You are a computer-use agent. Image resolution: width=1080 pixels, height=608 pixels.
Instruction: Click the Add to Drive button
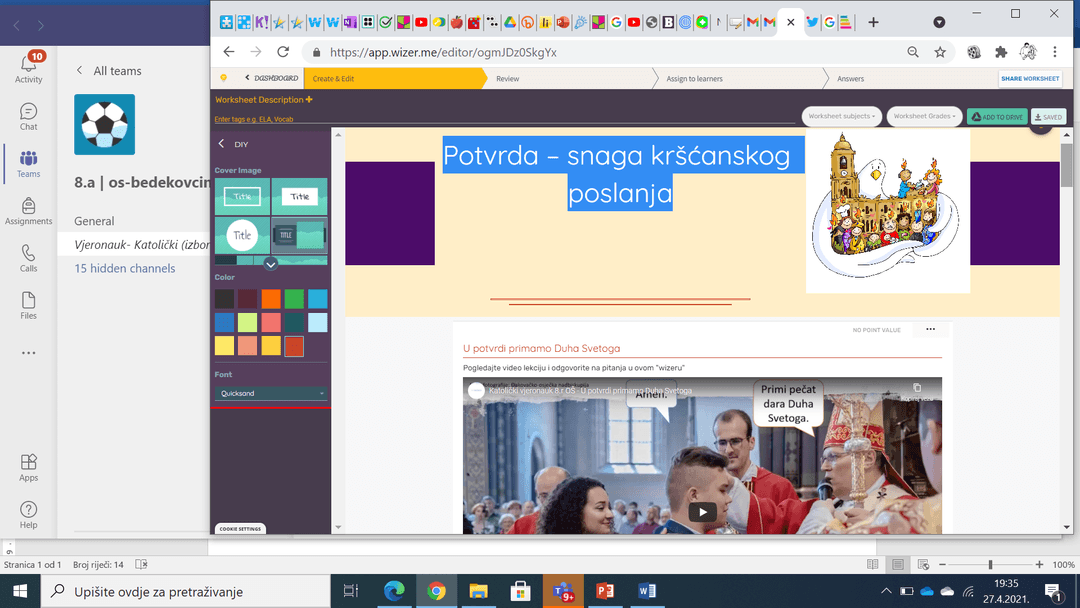[x=997, y=117]
